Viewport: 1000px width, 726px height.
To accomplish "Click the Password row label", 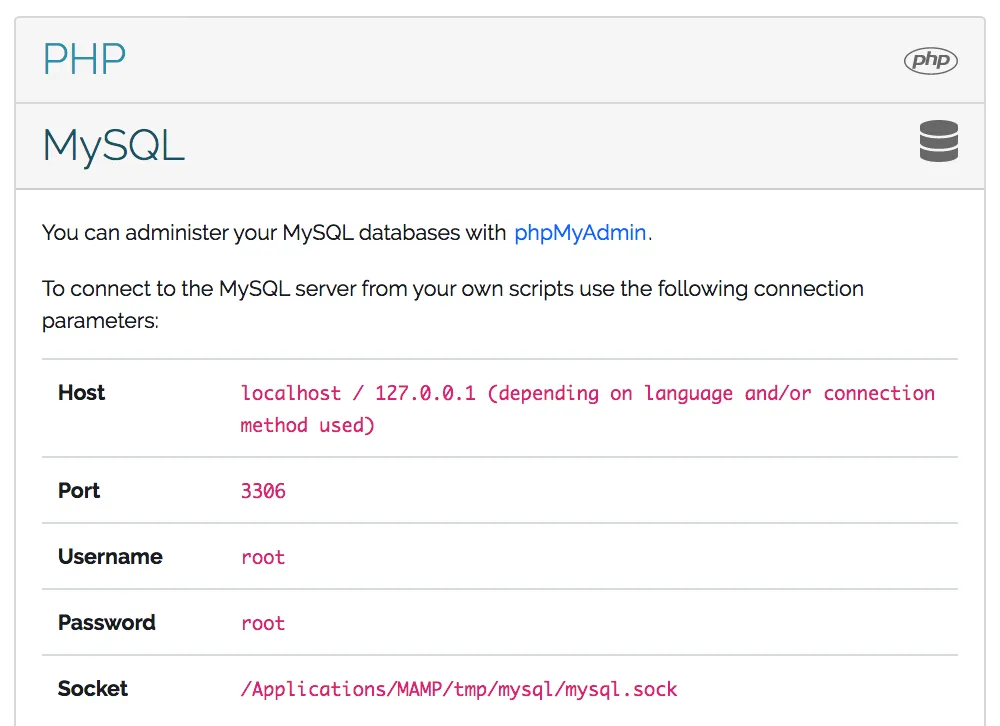I will coord(107,623).
